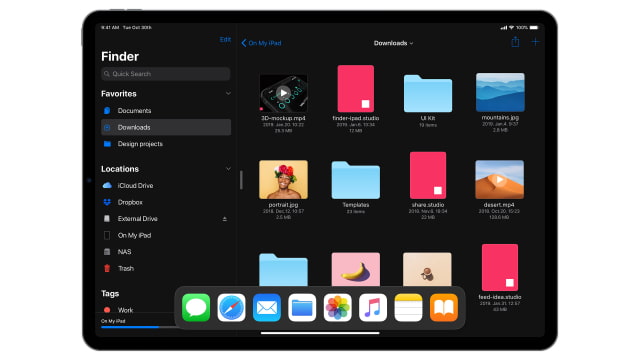Open Files app in the dock
The image size is (640, 360).
click(x=302, y=307)
